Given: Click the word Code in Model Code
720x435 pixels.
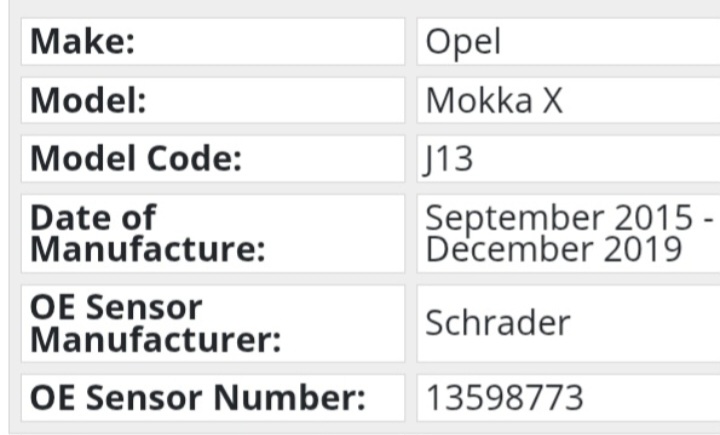Looking at the screenshot, I should pyautogui.click(x=194, y=158).
